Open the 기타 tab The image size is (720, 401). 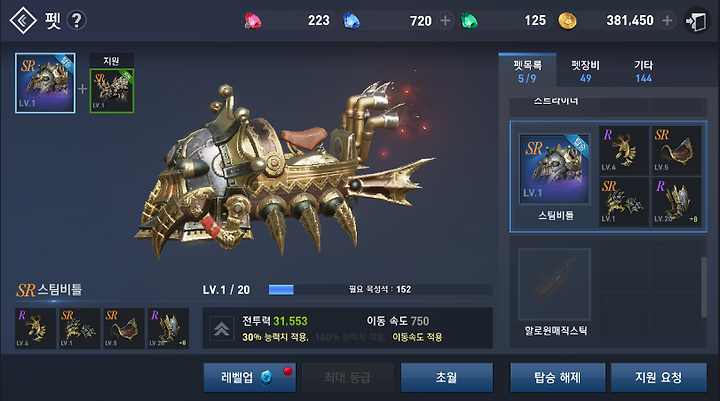[643, 71]
